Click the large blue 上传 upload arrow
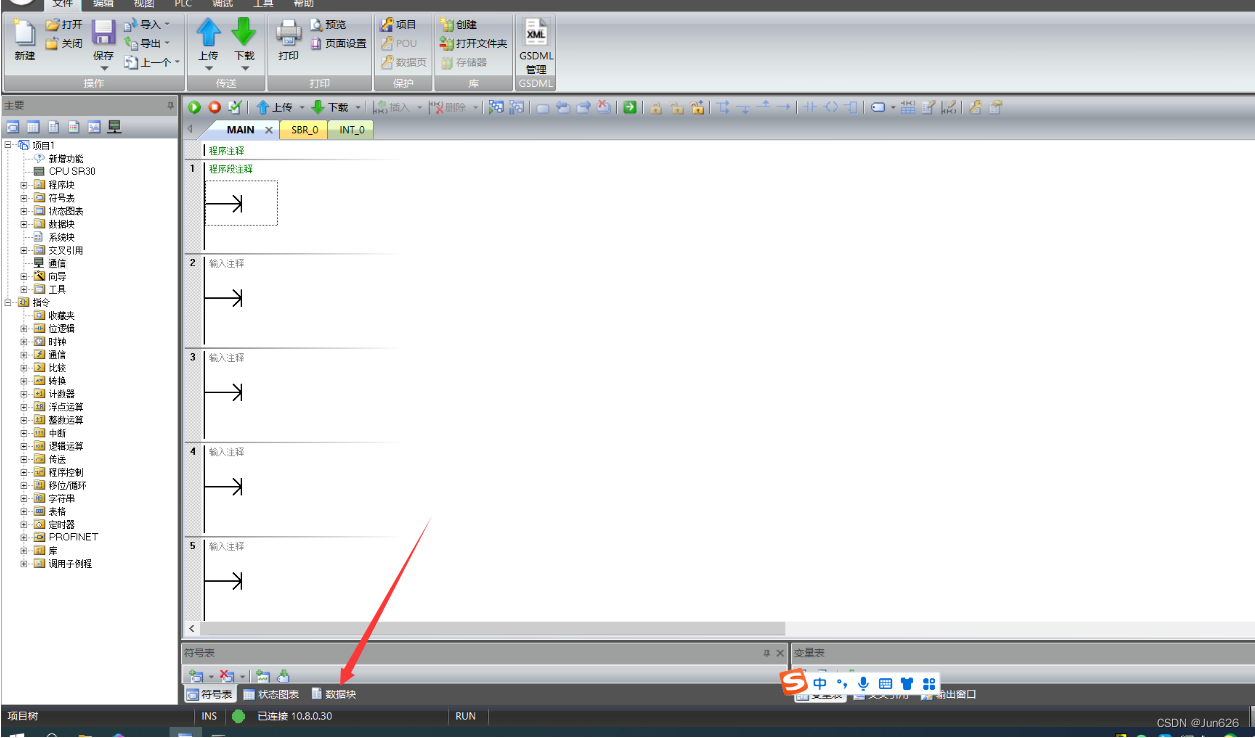The height and width of the screenshot is (738, 1255). click(x=208, y=33)
